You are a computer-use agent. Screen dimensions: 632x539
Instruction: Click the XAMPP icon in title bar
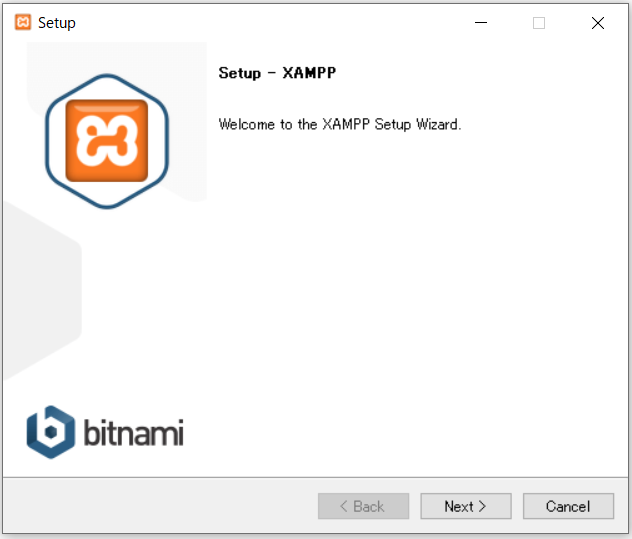23,22
